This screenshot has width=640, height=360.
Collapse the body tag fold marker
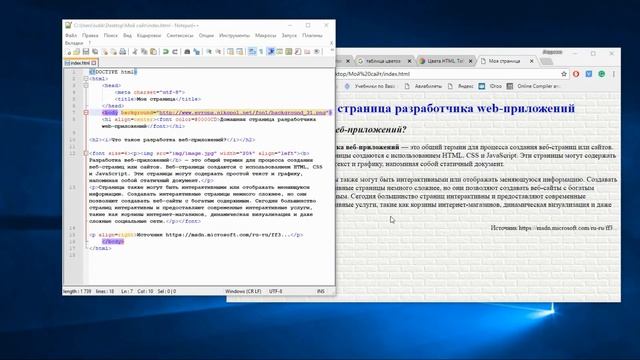pyautogui.click(x=86, y=113)
